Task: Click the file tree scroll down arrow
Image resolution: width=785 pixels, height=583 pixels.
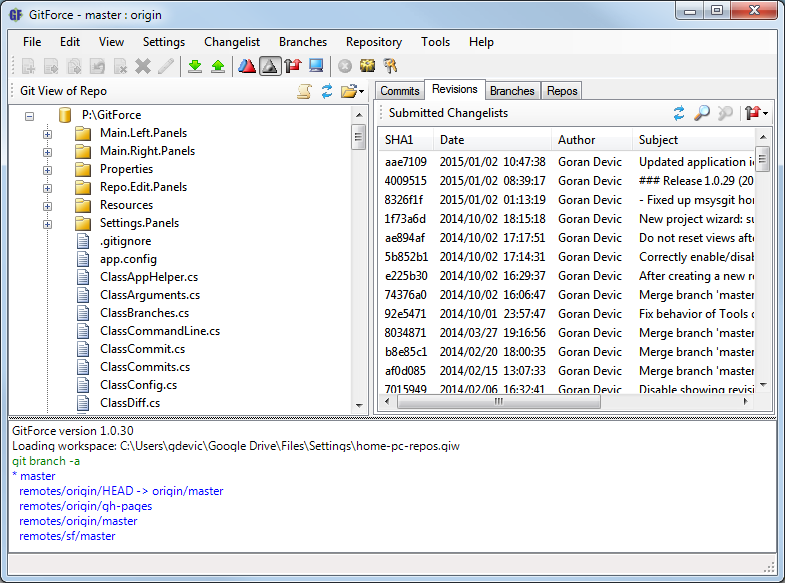Action: click(x=359, y=406)
